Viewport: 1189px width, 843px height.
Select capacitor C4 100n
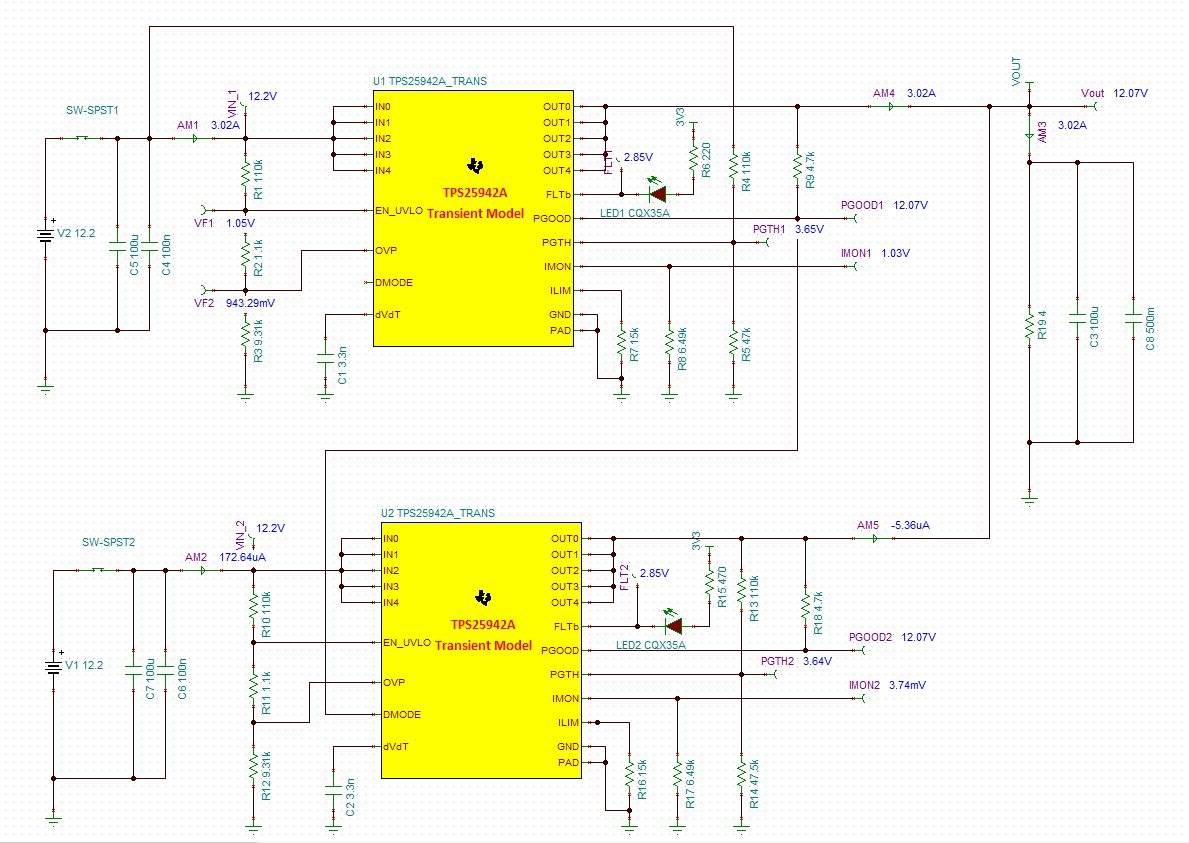tap(149, 247)
